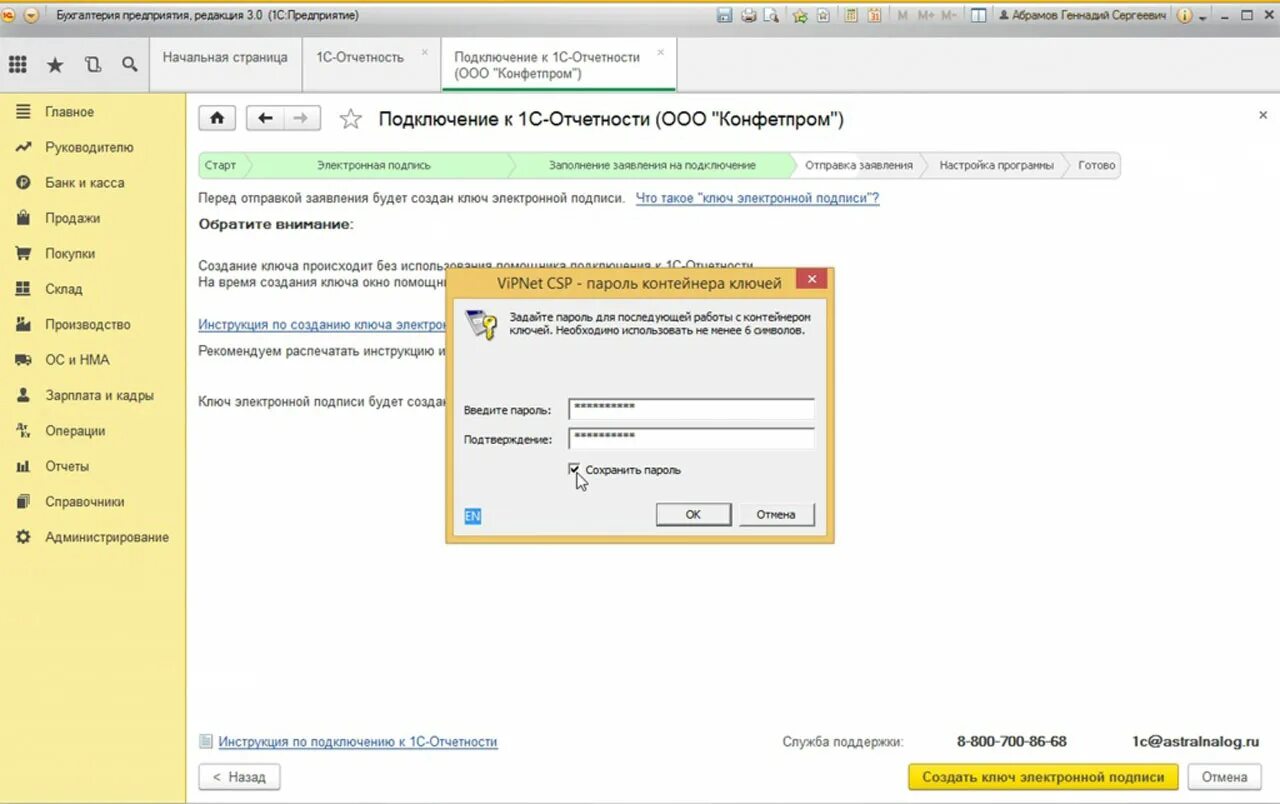Click the Save diskette icon in title bar
This screenshot has height=804, width=1280.
click(726, 15)
